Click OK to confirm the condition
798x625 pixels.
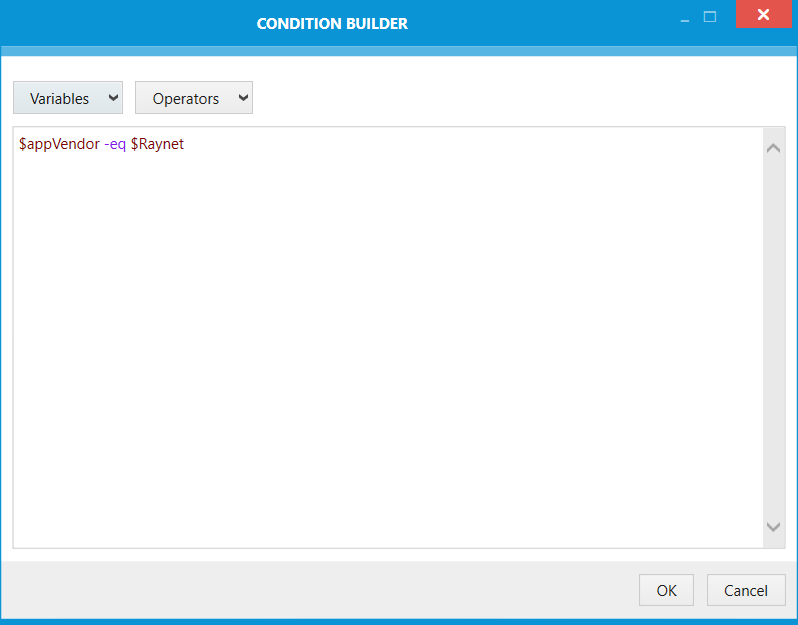tap(666, 590)
